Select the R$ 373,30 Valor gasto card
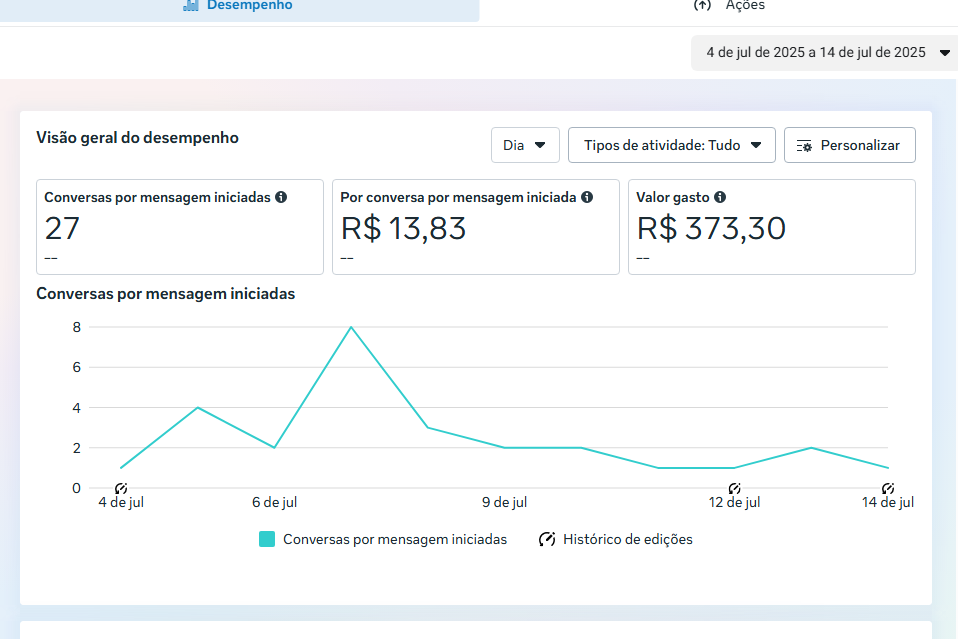 point(771,227)
